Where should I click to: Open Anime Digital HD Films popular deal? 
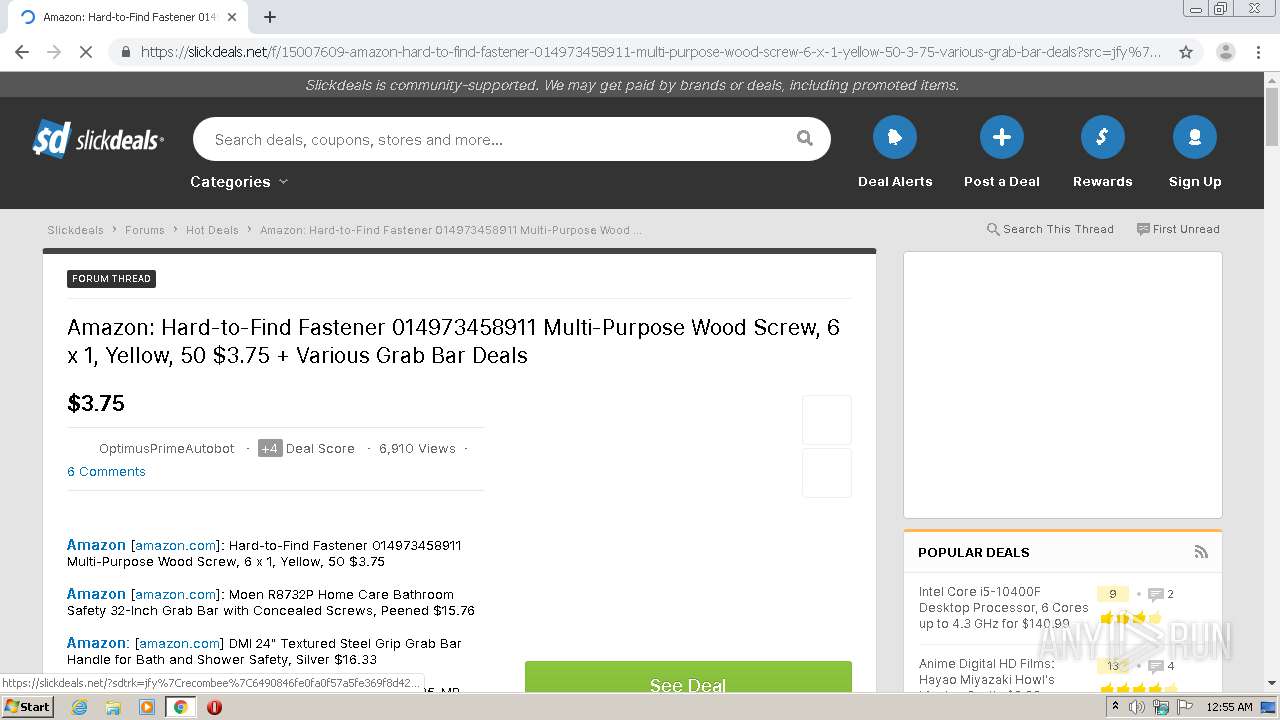tap(987, 675)
